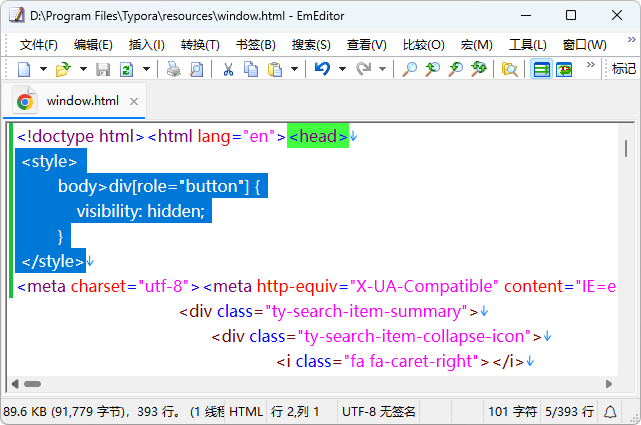Click the Print icon in the toolbar

click(173, 69)
